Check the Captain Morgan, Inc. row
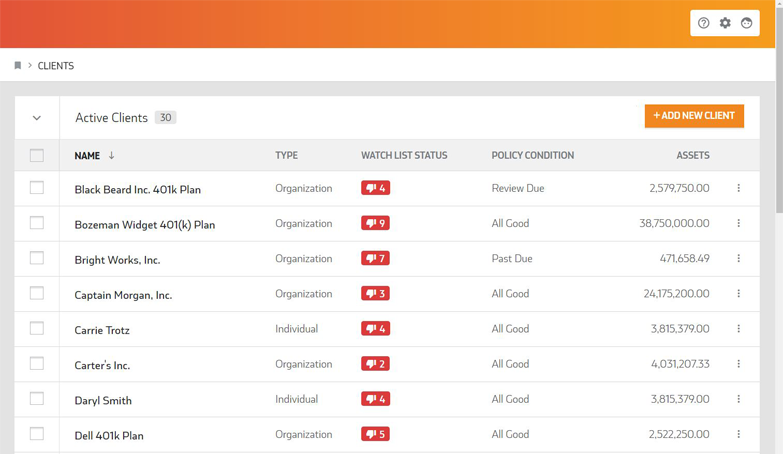 [x=37, y=293]
